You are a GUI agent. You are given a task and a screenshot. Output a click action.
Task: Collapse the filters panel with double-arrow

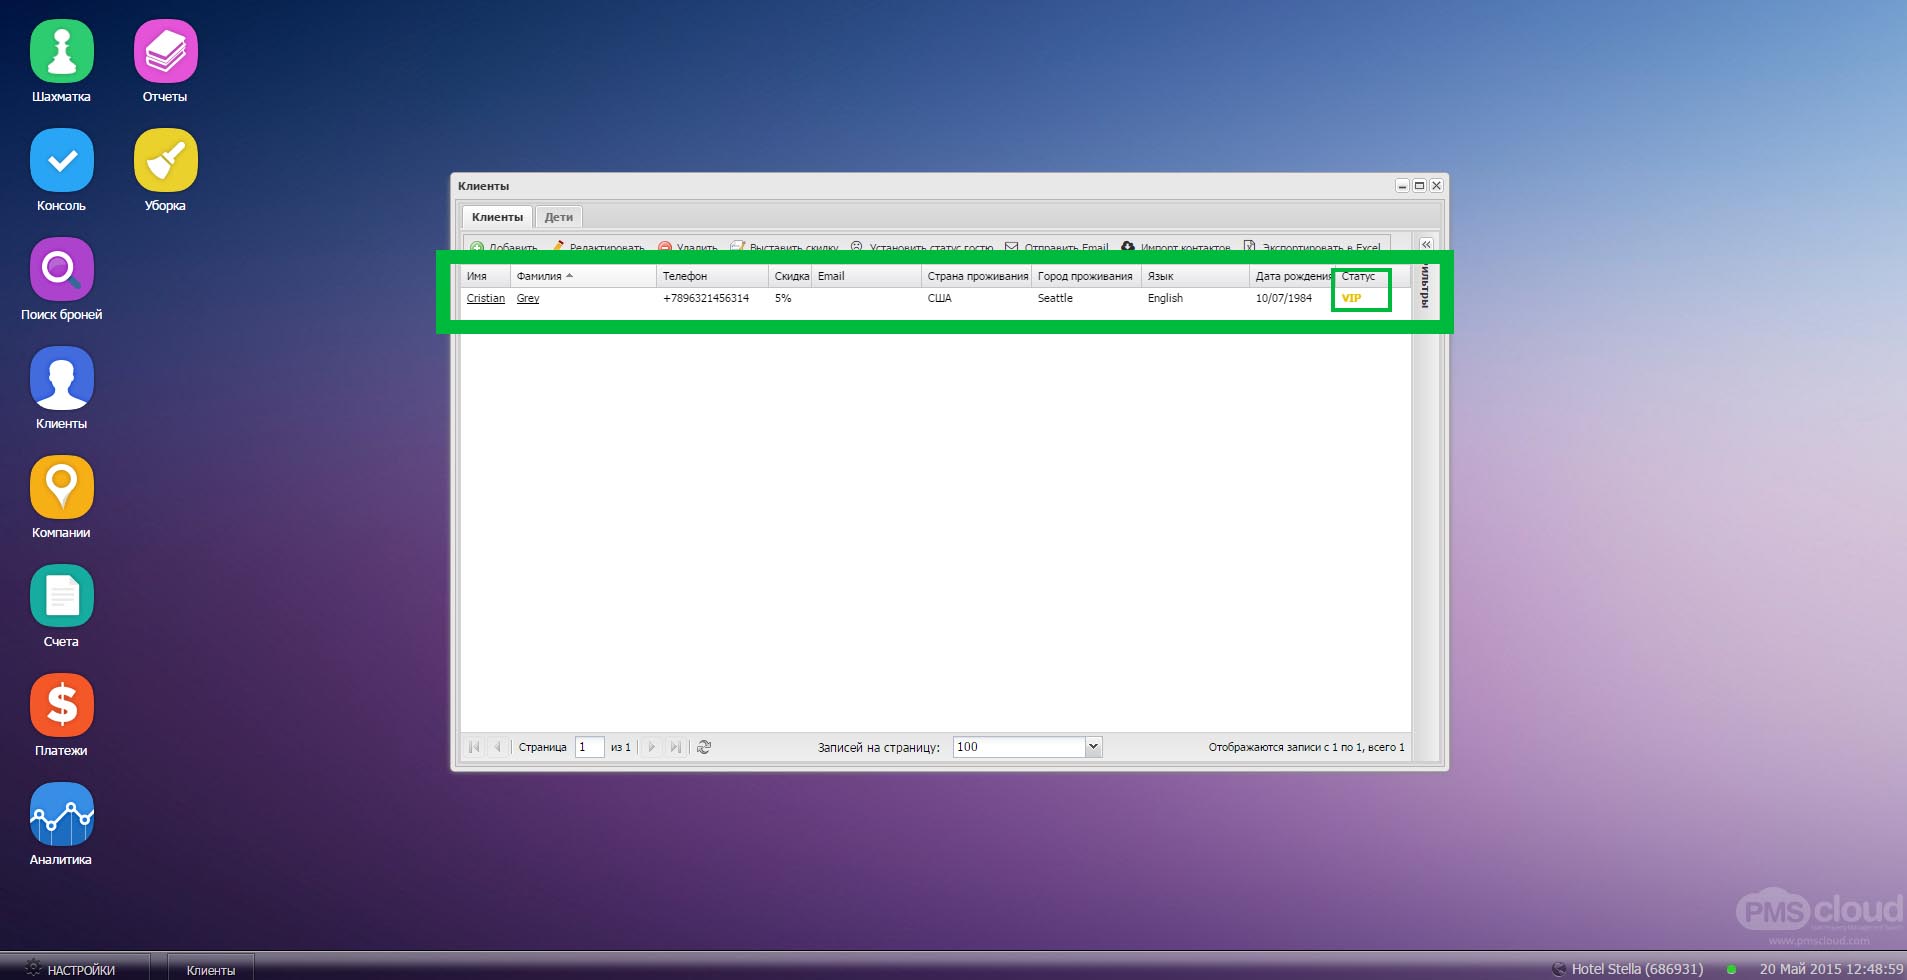tap(1426, 244)
